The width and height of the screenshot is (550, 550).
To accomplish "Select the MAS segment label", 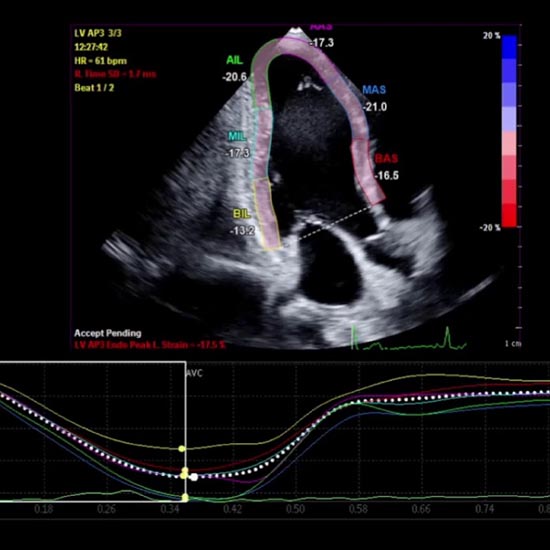I will (374, 90).
